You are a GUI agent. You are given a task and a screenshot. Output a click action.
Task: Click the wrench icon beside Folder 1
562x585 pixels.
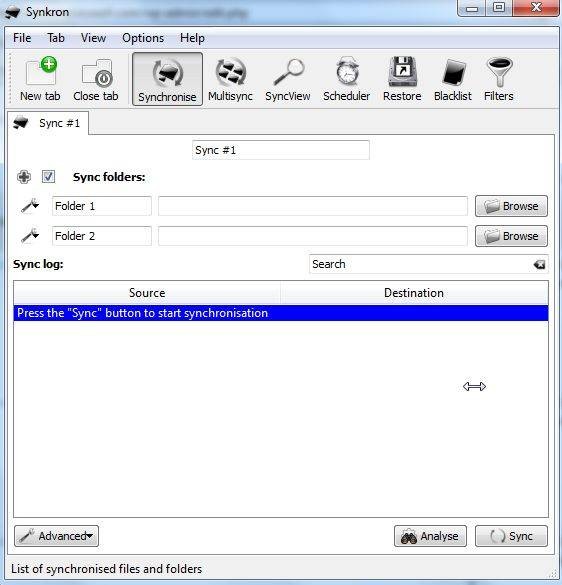[30, 206]
